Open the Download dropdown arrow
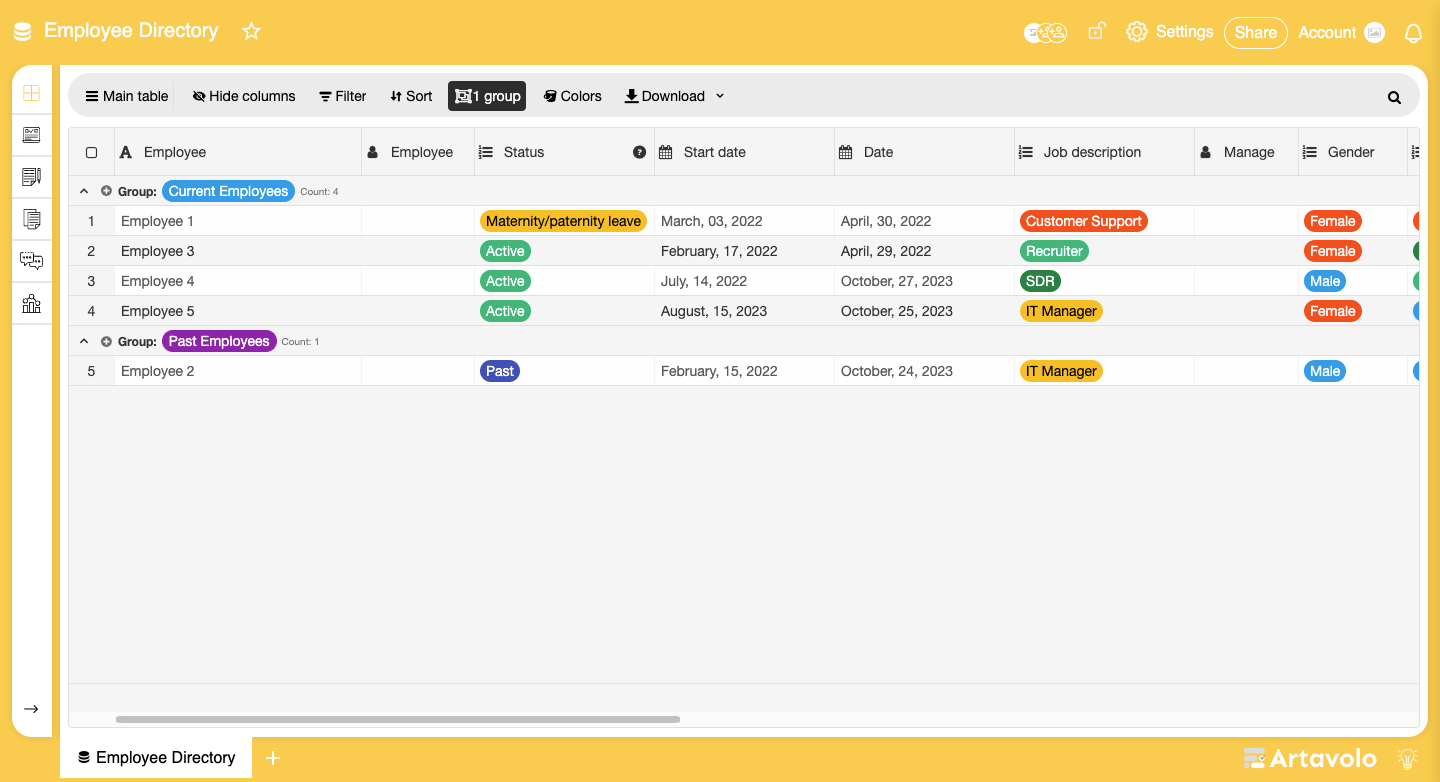The image size is (1440, 782). [x=720, y=96]
